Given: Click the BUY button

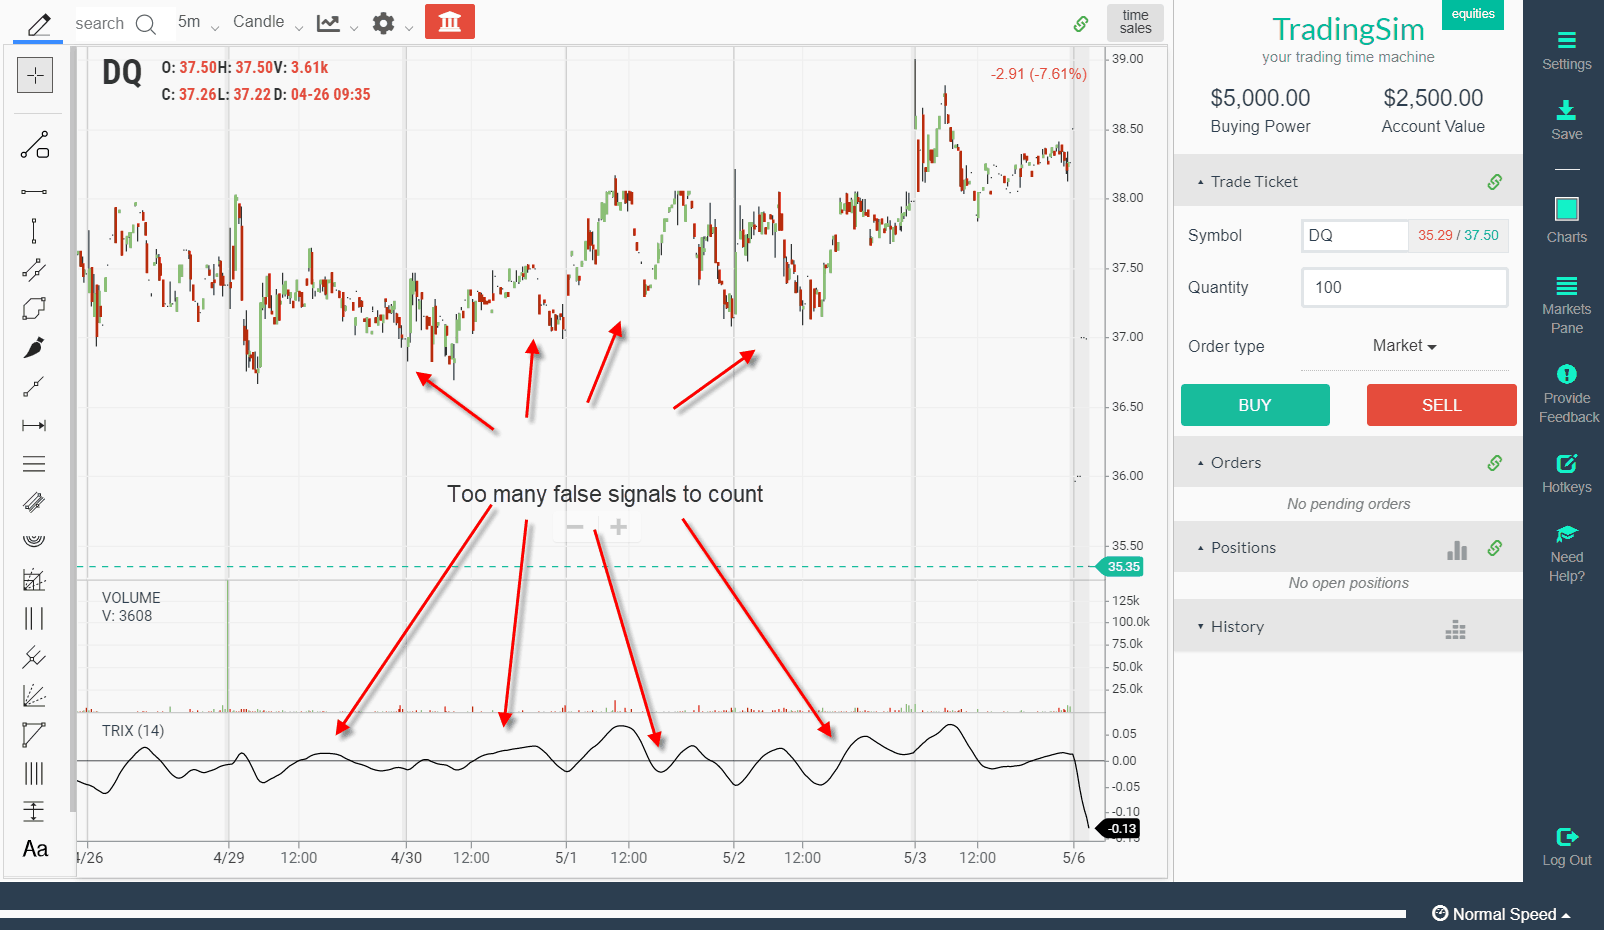Looking at the screenshot, I should (1255, 405).
